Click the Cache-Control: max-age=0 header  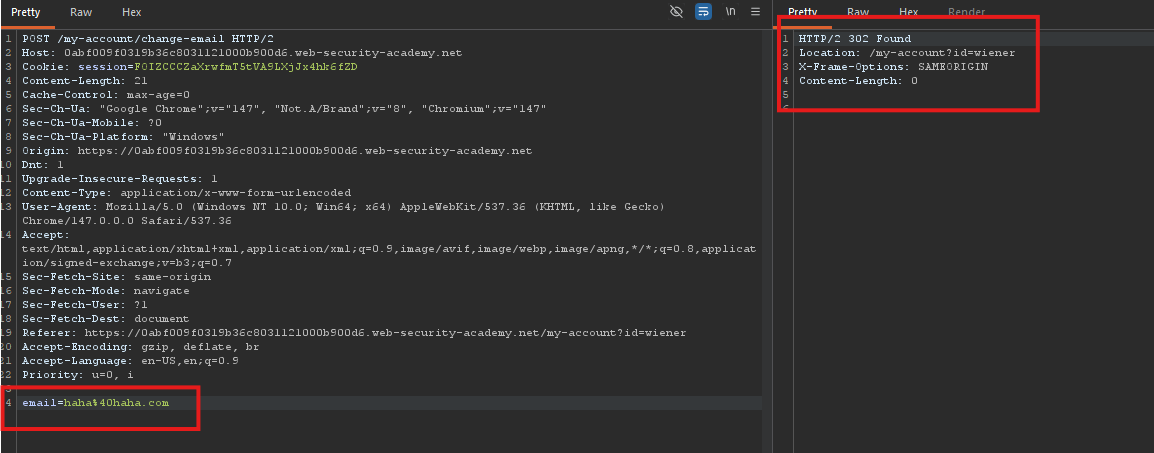[x=106, y=95]
